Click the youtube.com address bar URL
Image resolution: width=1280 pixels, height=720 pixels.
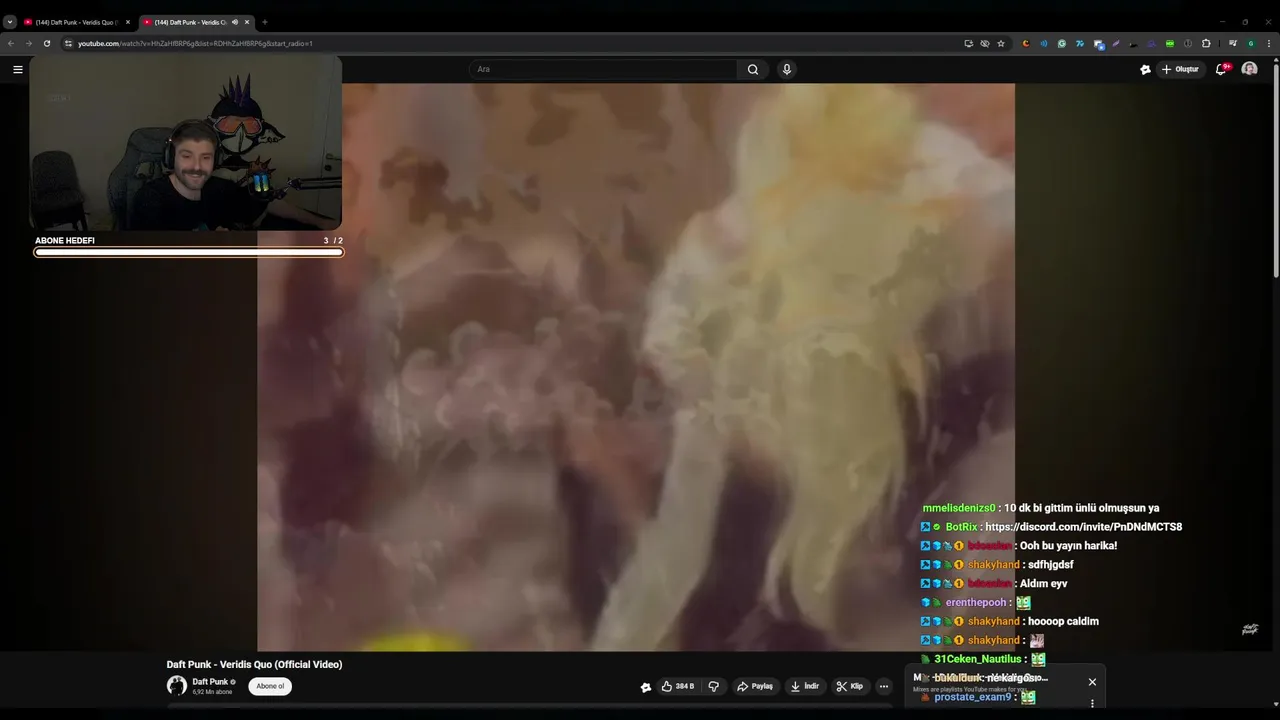click(x=195, y=43)
